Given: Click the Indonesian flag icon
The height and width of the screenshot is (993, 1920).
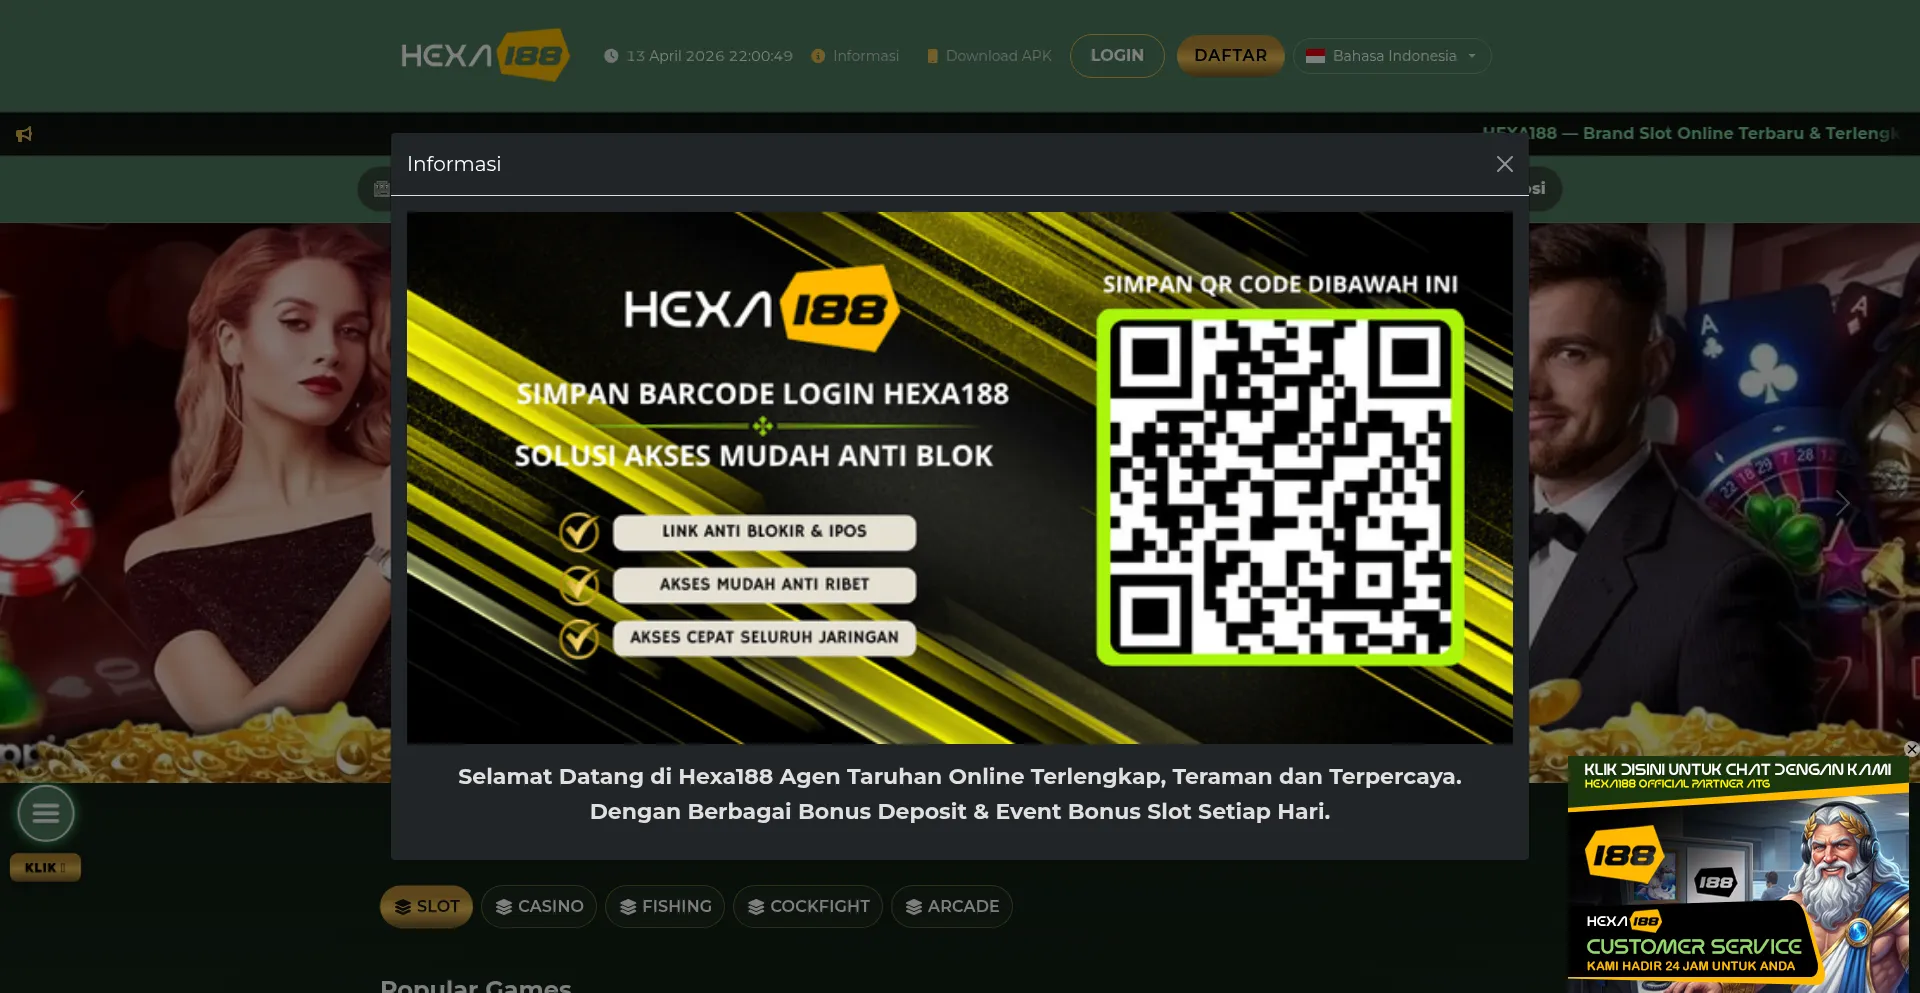Looking at the screenshot, I should pyautogui.click(x=1315, y=56).
